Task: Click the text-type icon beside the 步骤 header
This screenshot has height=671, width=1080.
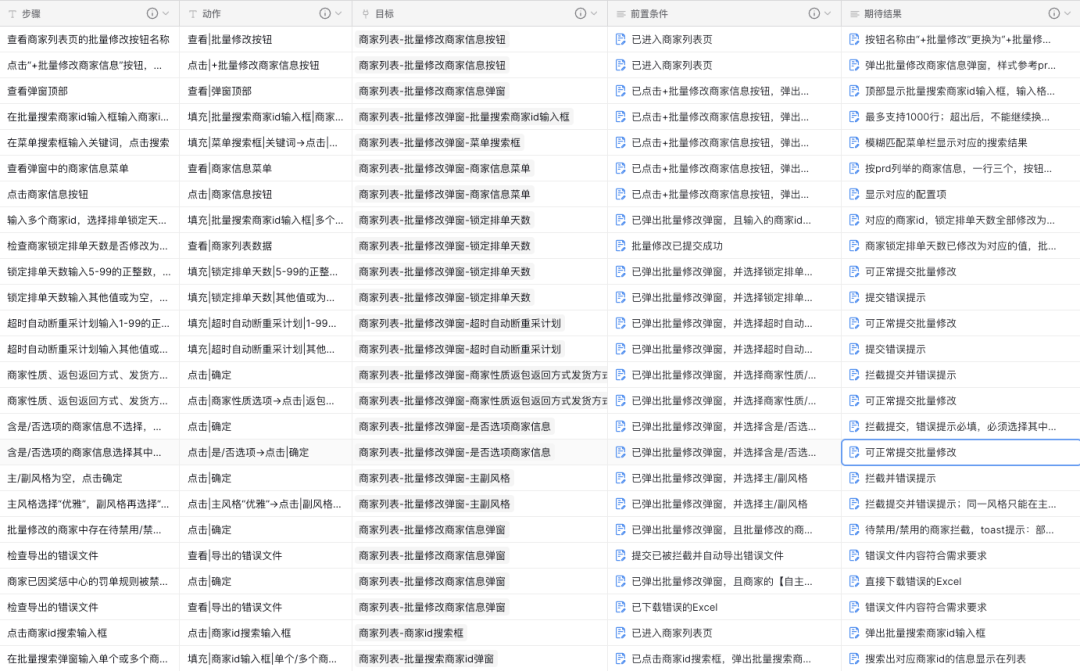Action: (x=12, y=14)
